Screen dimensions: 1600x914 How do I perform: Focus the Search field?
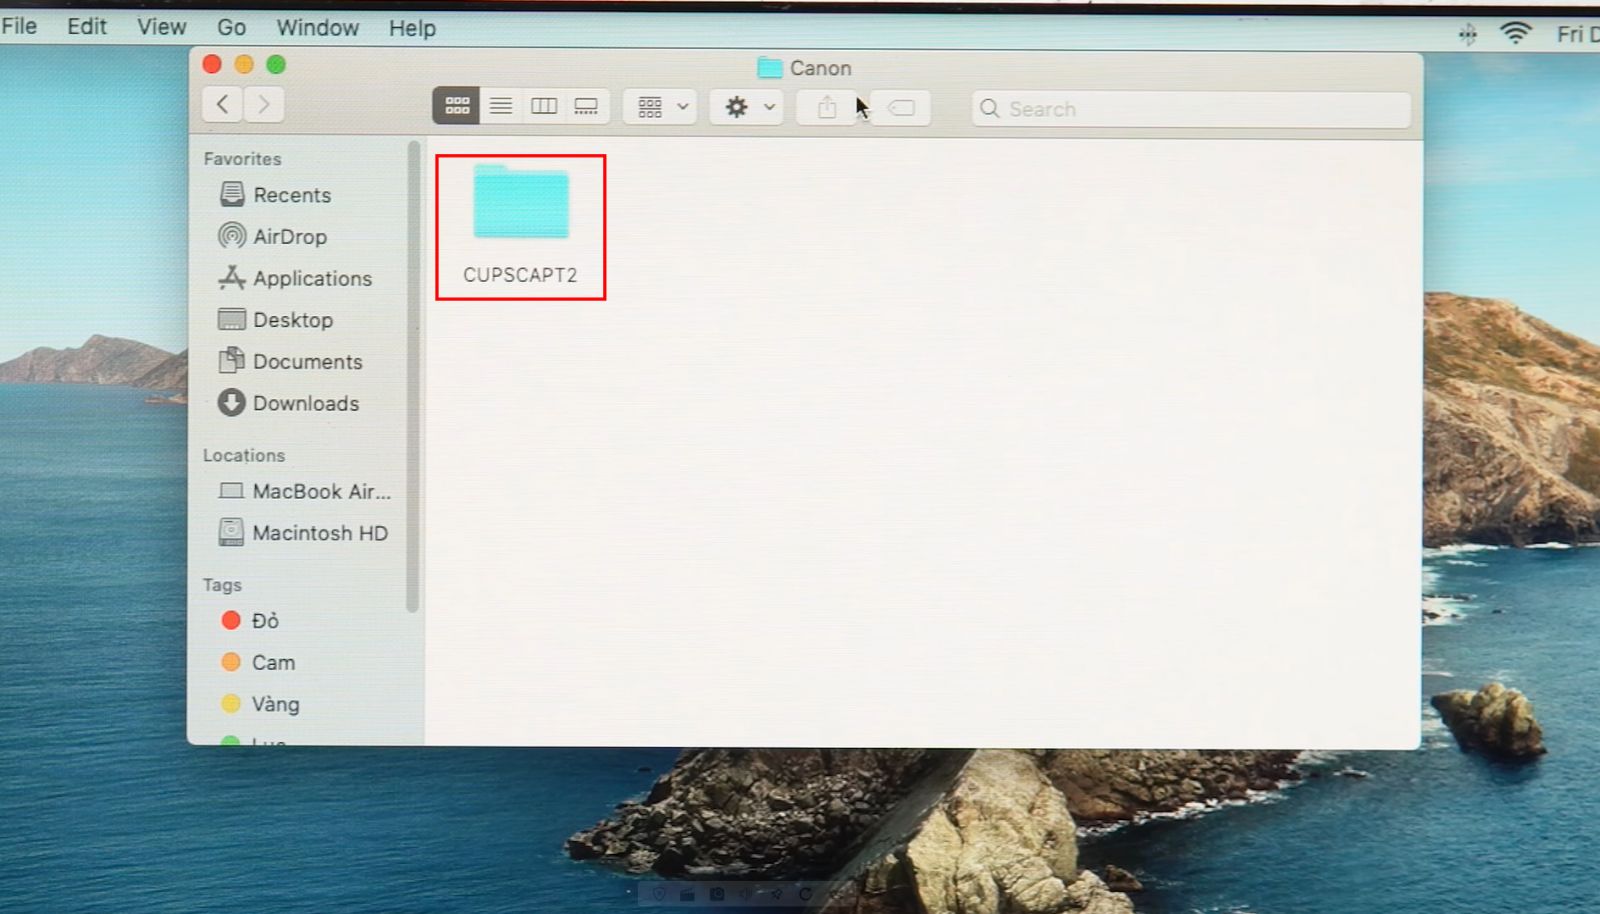tap(1191, 109)
